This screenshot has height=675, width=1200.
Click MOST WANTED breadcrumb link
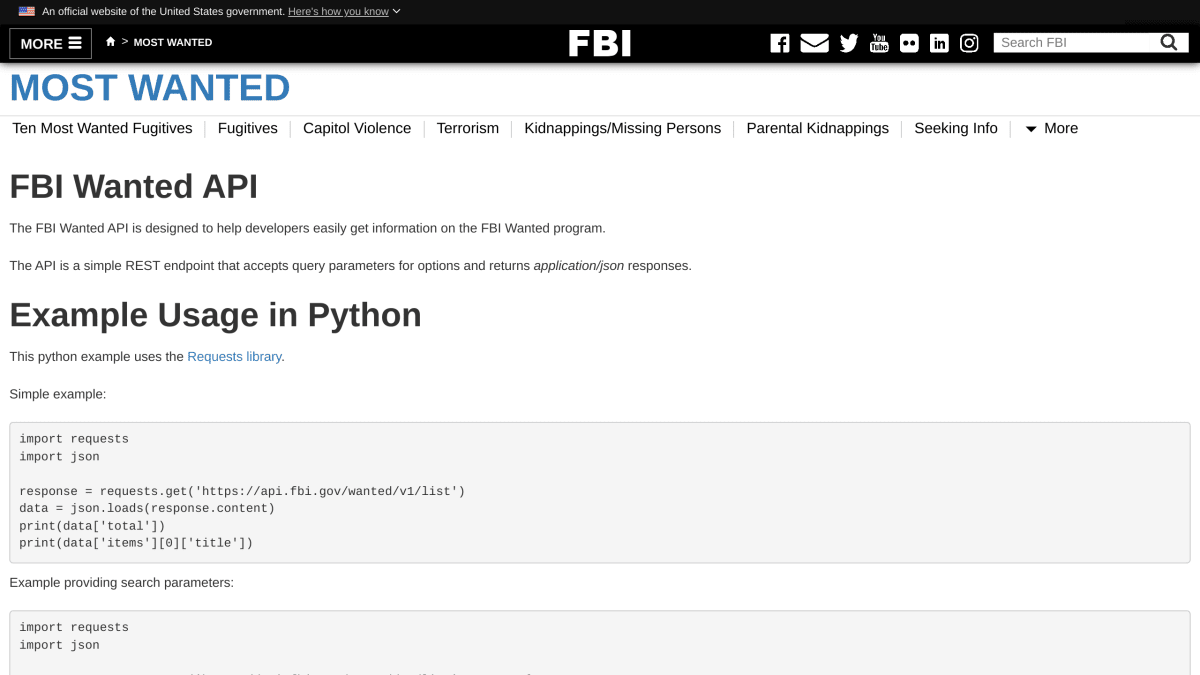pyautogui.click(x=173, y=42)
